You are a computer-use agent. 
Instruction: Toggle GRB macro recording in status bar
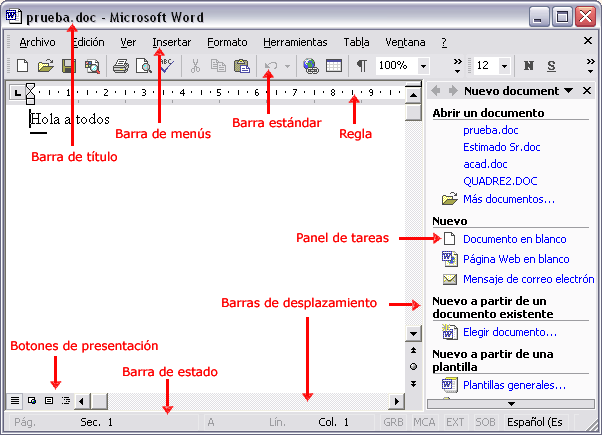coord(393,422)
